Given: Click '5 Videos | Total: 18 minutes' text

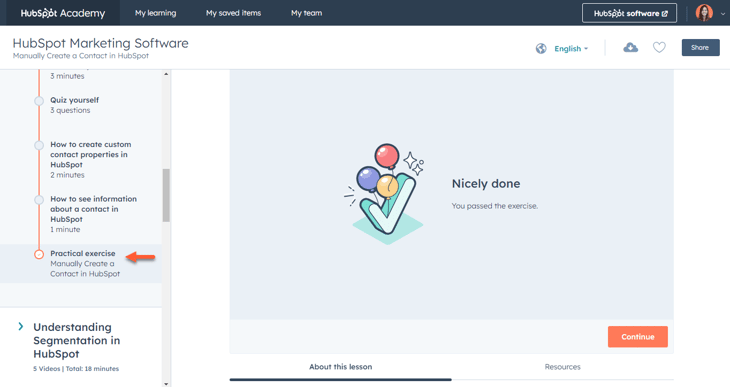Looking at the screenshot, I should tap(76, 369).
